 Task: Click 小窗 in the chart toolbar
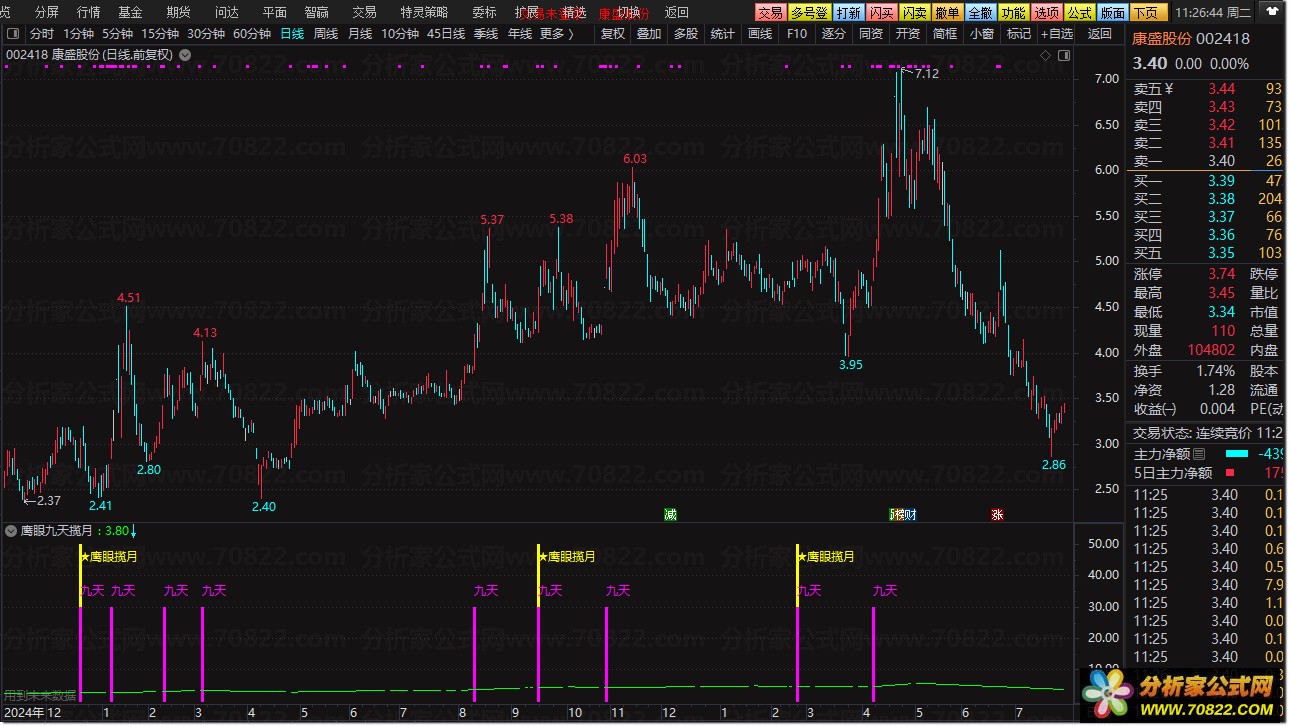pos(982,33)
